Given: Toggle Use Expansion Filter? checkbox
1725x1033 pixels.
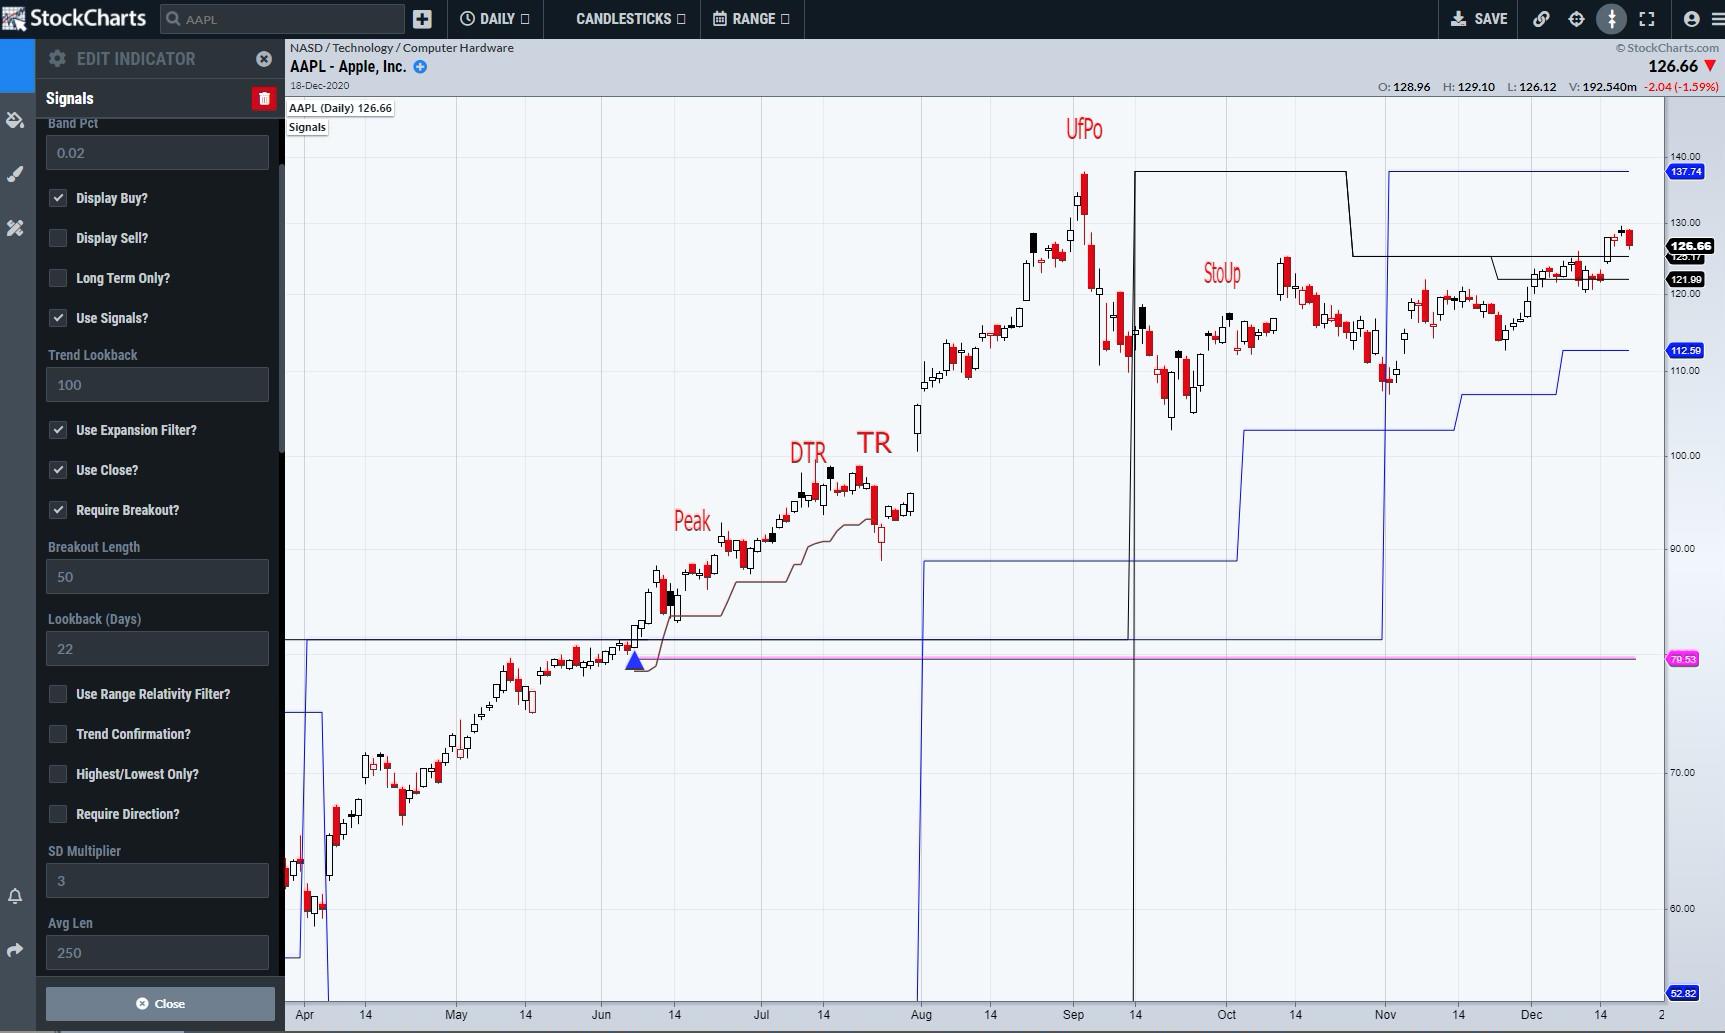Looking at the screenshot, I should click(x=58, y=430).
